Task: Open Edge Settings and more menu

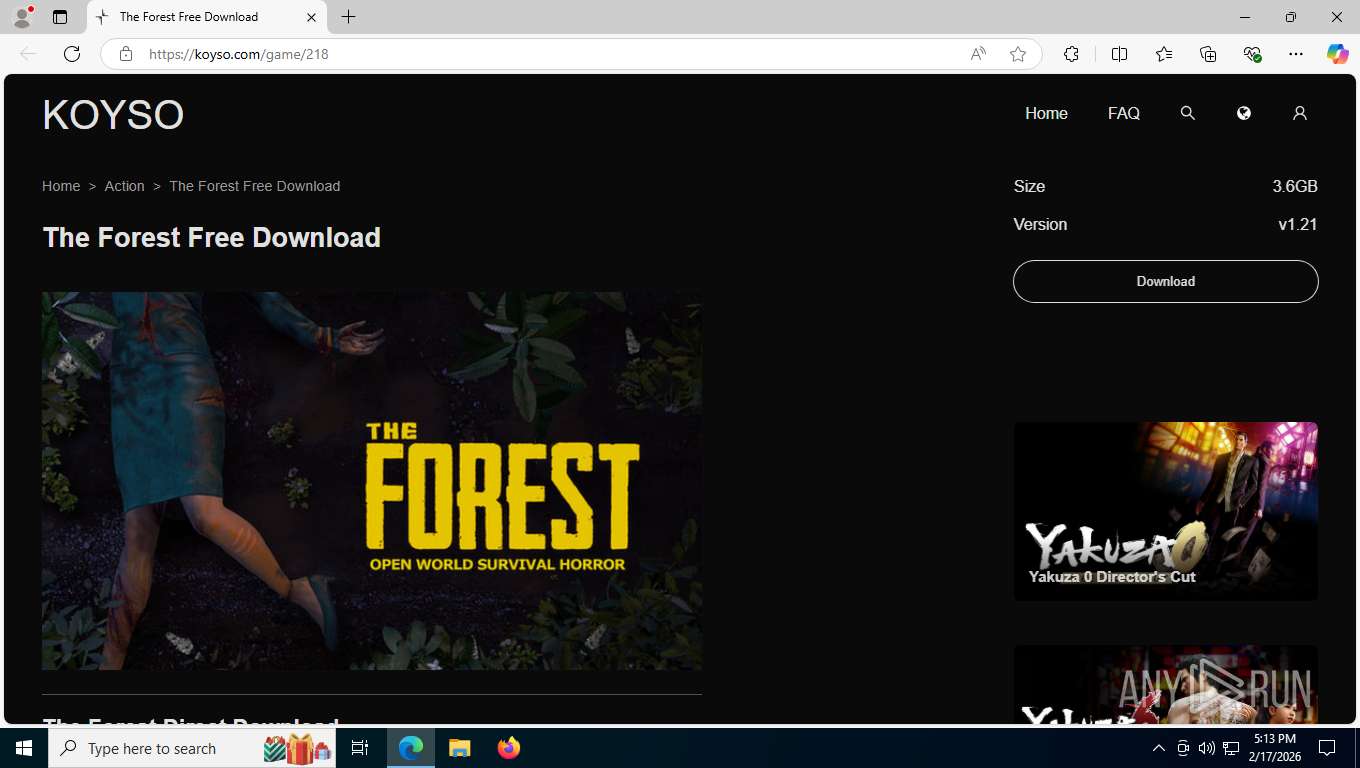Action: tap(1296, 54)
